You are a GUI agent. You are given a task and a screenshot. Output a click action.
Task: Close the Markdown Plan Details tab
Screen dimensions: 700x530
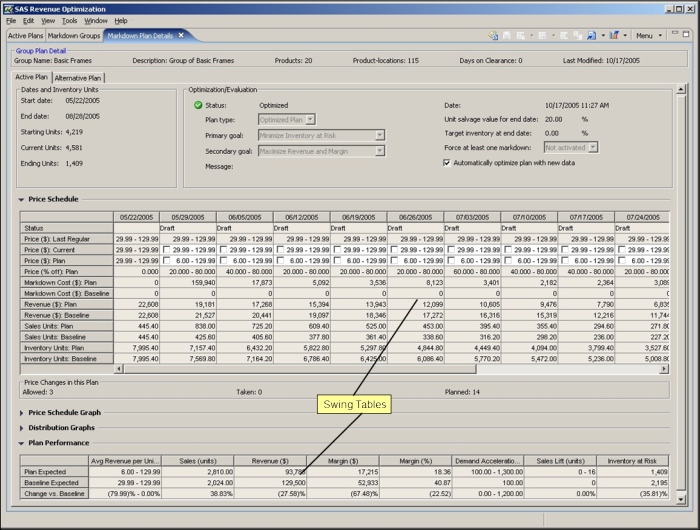click(x=181, y=35)
